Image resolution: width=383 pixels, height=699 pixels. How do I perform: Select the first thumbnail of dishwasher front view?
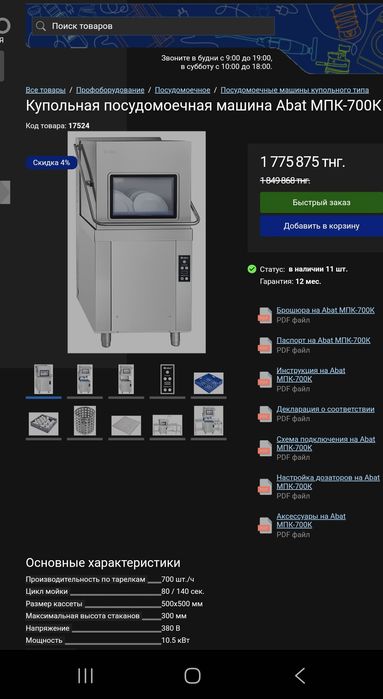click(x=43, y=380)
